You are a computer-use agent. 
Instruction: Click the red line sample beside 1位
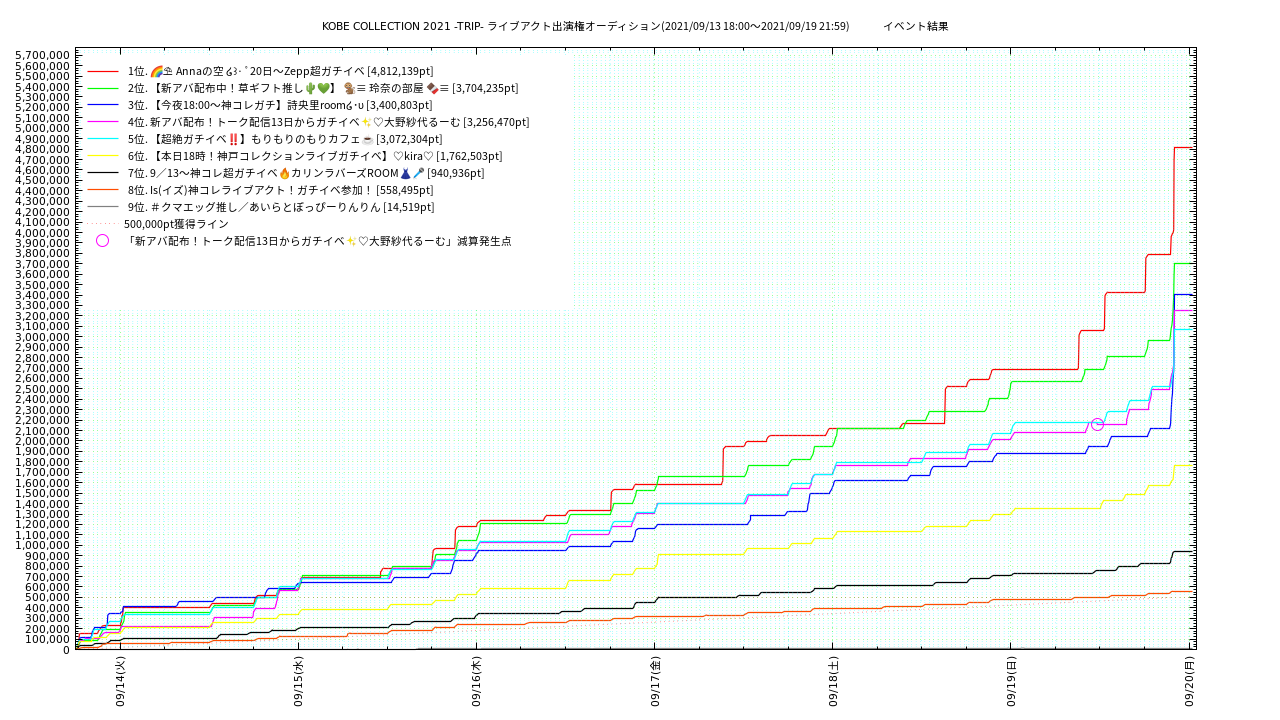[103, 71]
